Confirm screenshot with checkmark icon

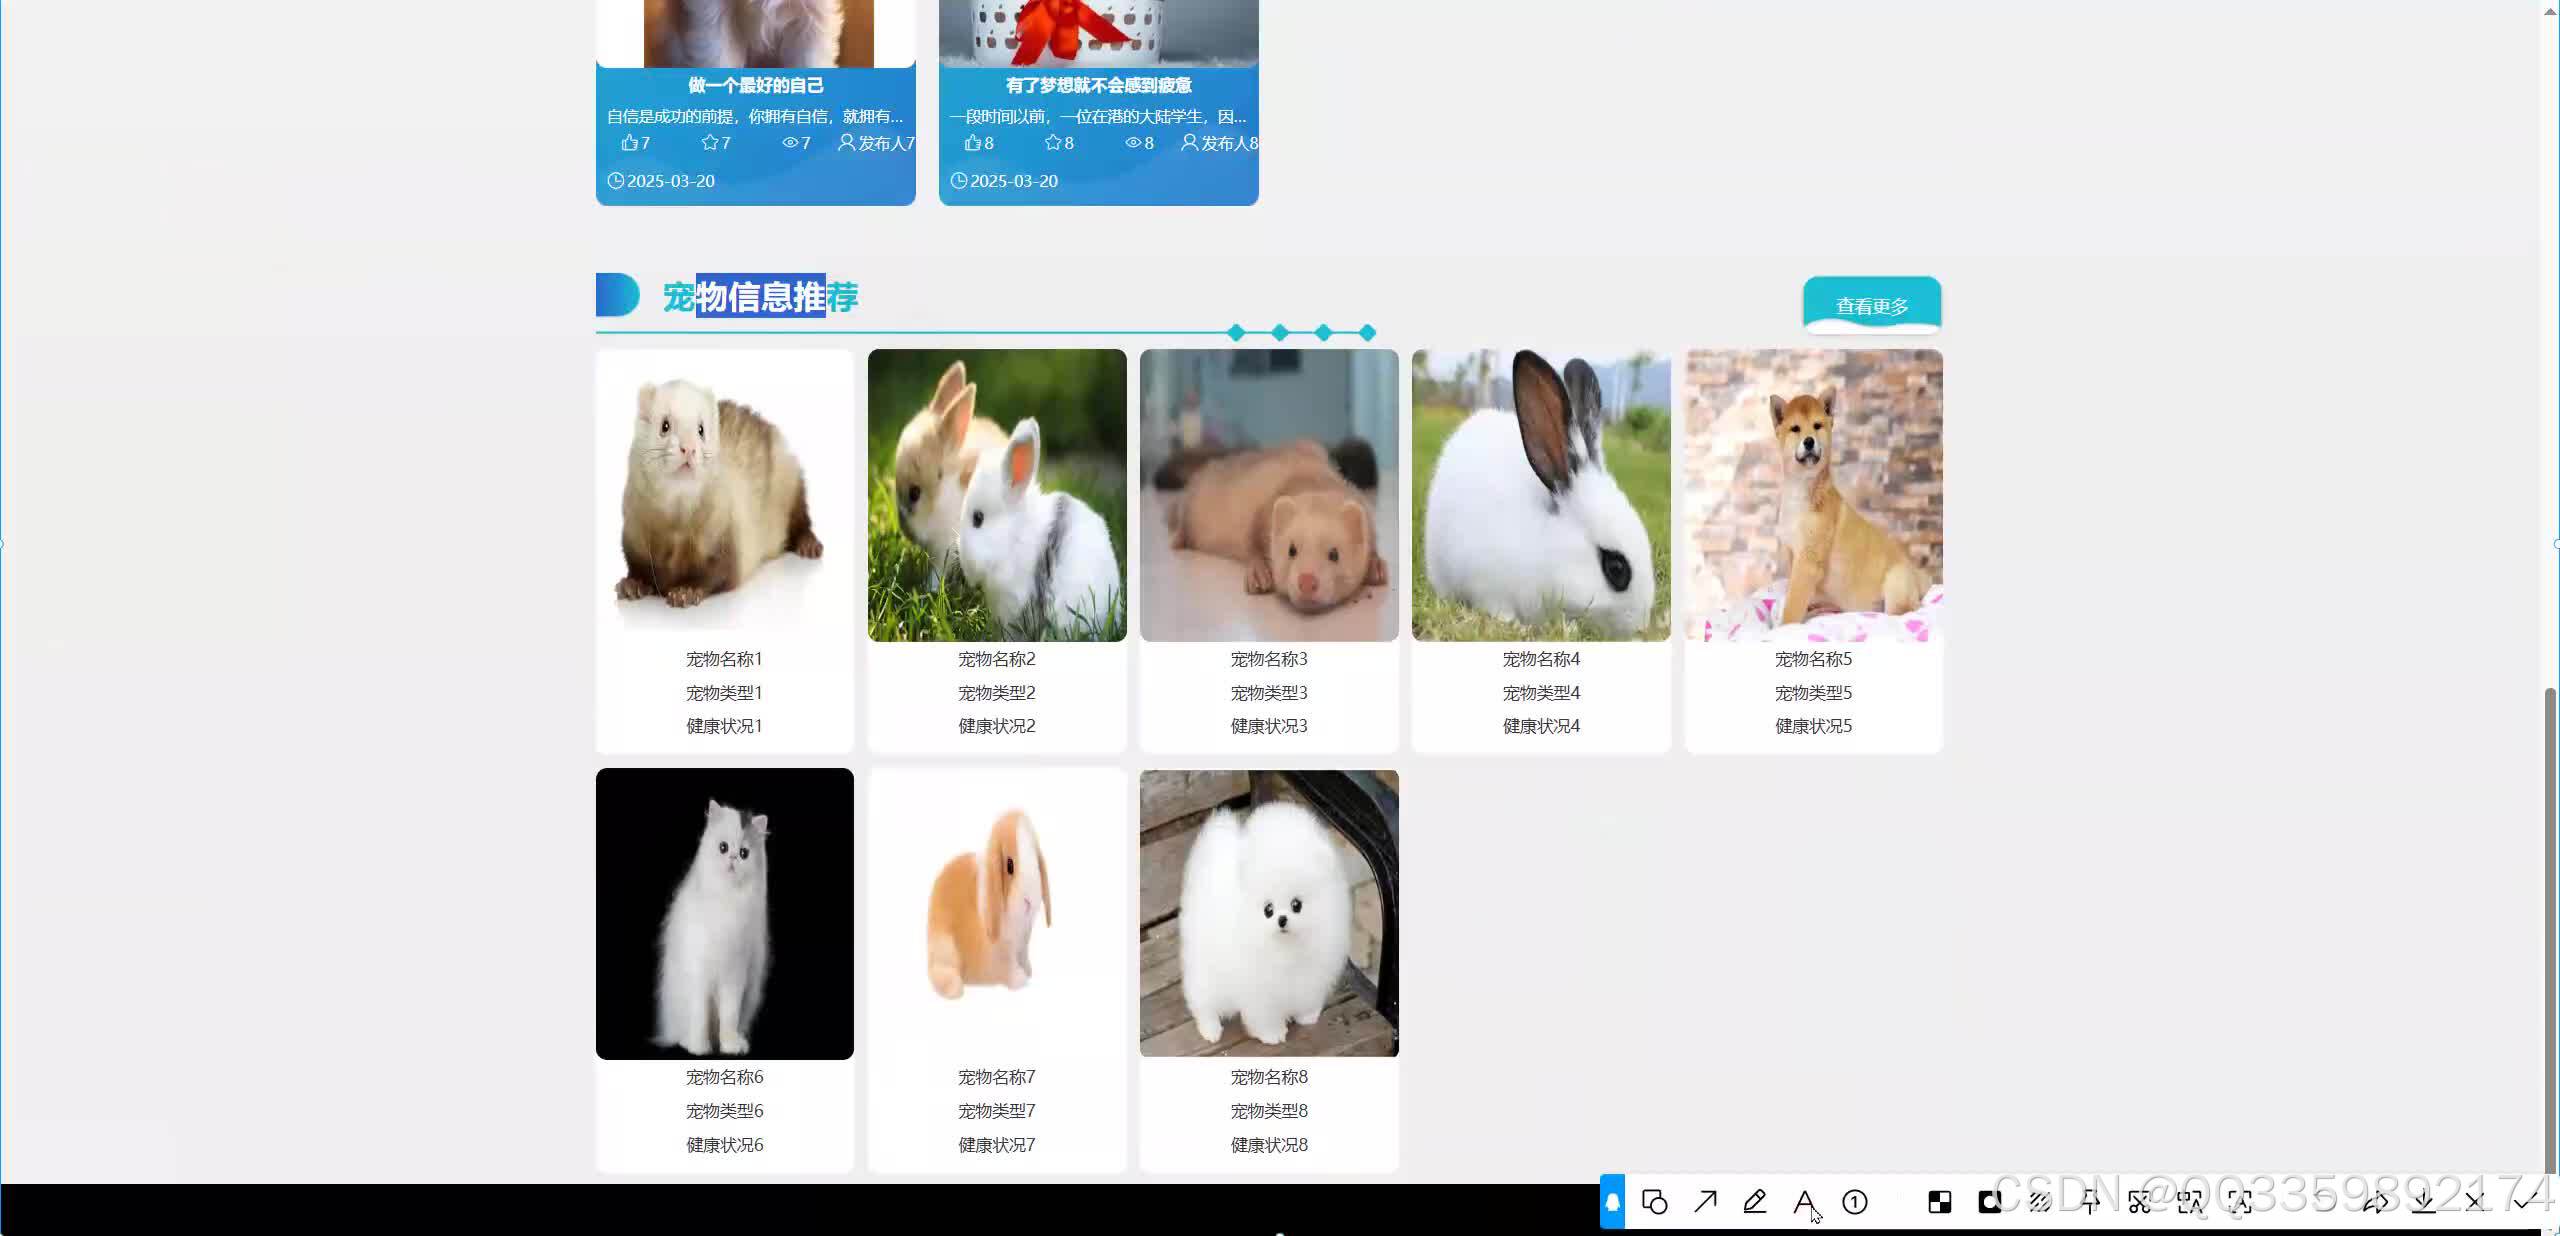(2525, 1200)
